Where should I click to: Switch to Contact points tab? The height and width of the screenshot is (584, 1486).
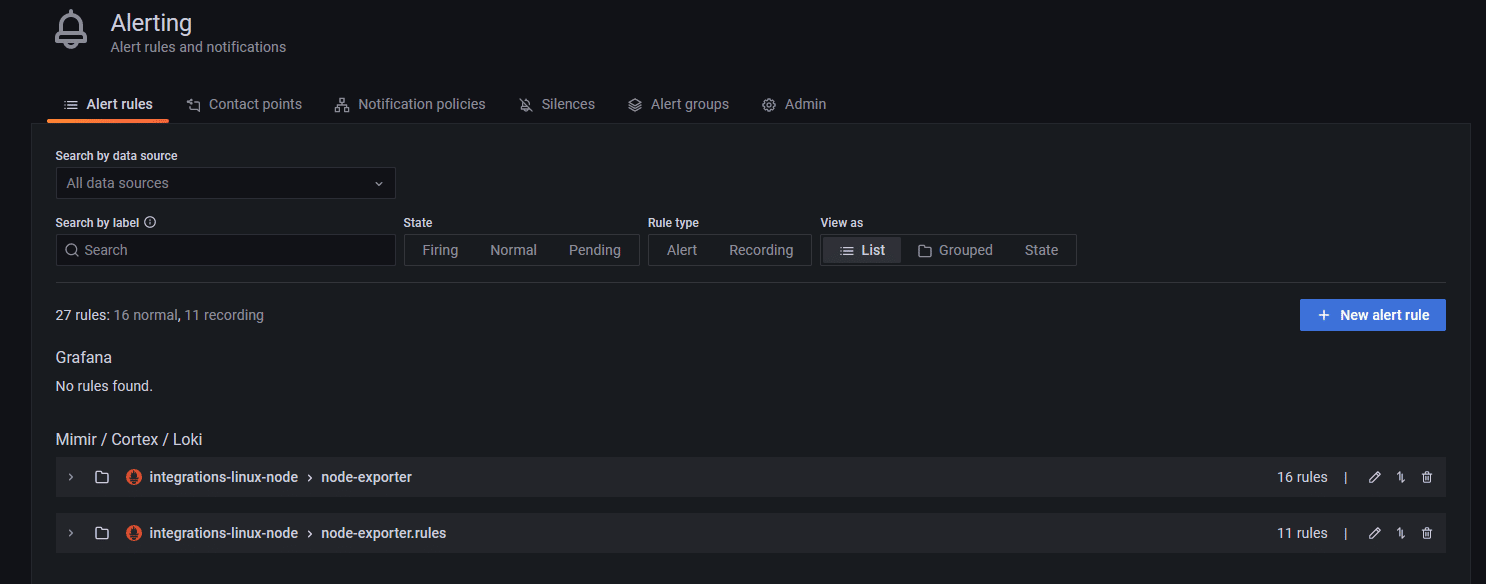(x=244, y=104)
